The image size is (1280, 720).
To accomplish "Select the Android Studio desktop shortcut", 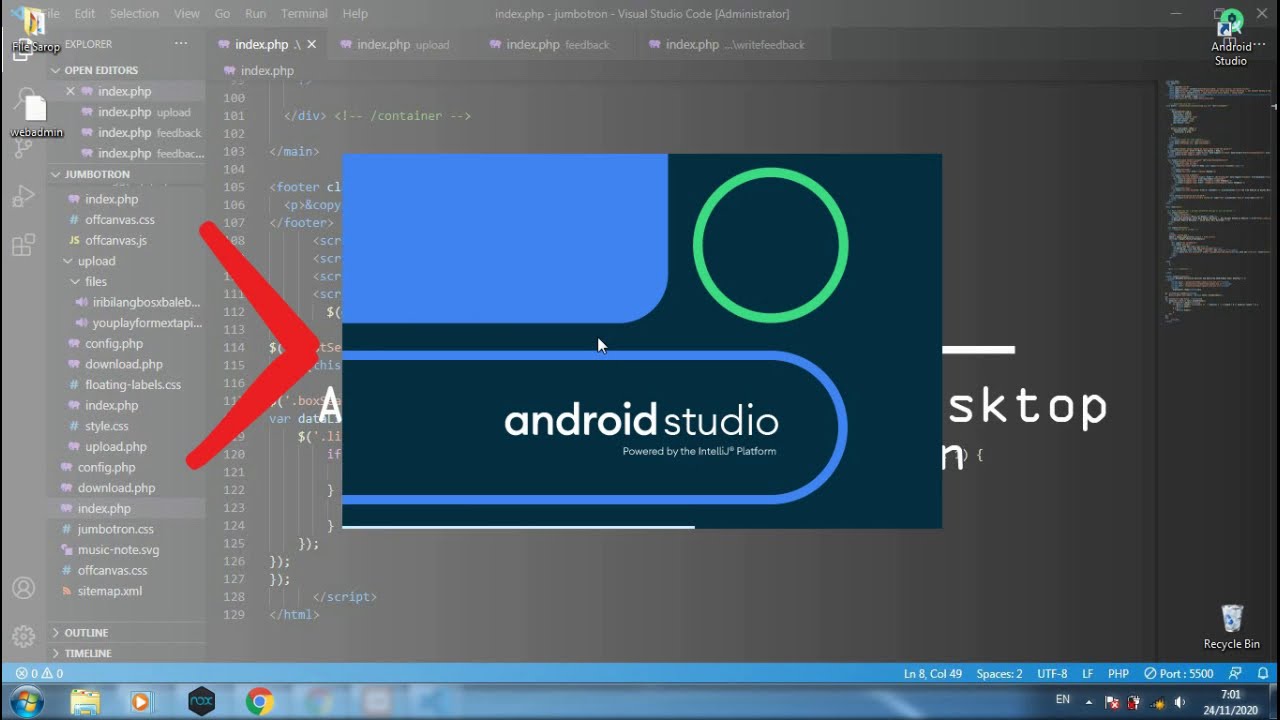I will [1231, 38].
